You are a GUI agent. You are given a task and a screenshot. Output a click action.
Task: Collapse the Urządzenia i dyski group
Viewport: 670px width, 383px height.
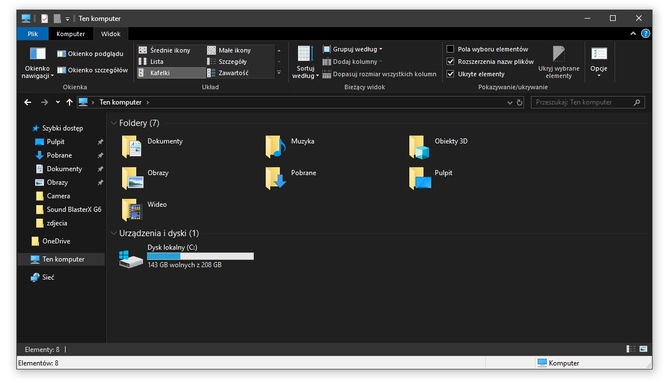[114, 233]
